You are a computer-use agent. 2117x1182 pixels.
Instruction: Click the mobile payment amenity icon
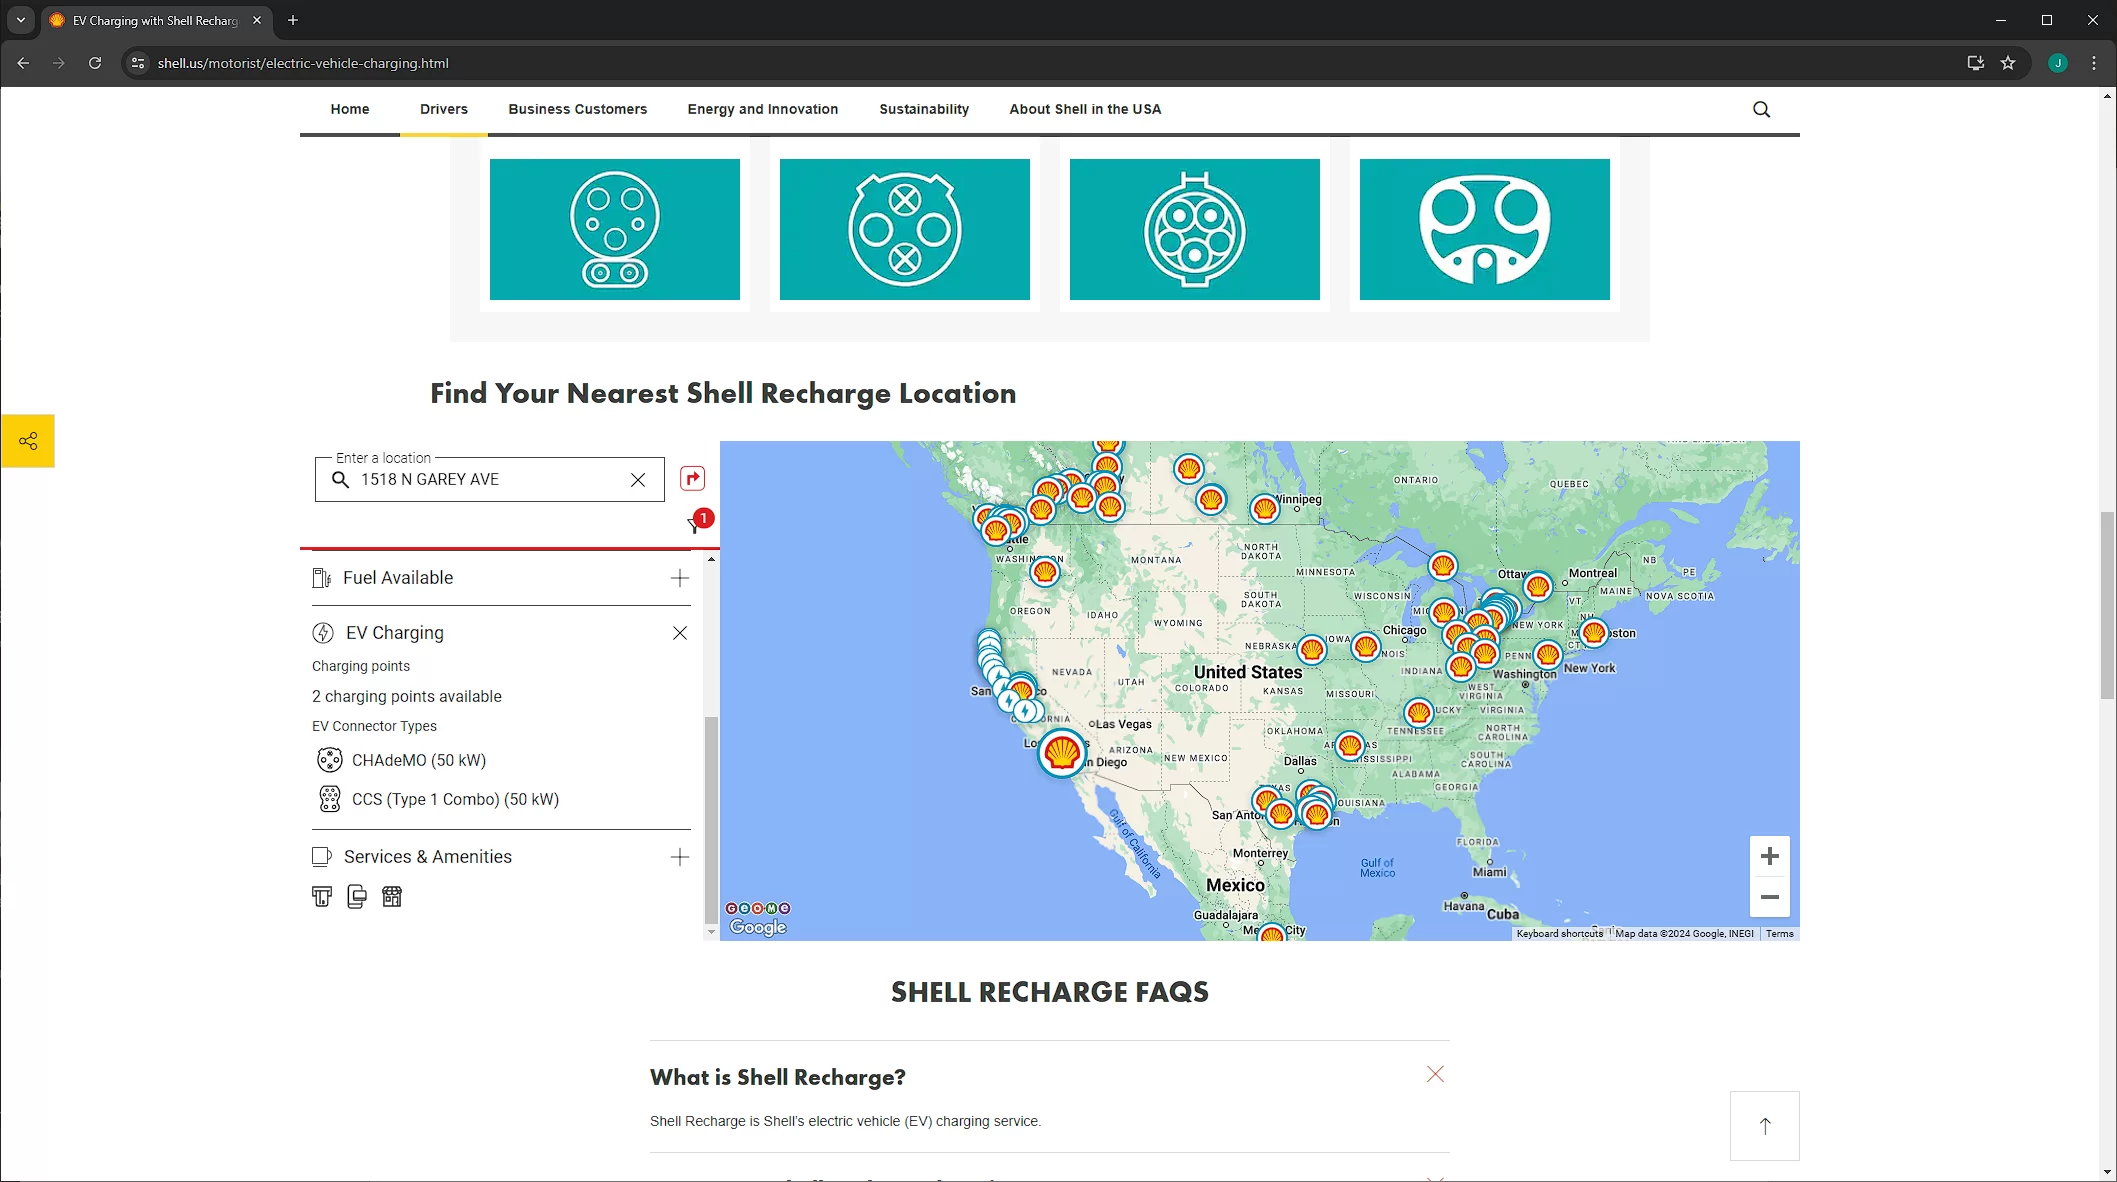pyautogui.click(x=357, y=897)
